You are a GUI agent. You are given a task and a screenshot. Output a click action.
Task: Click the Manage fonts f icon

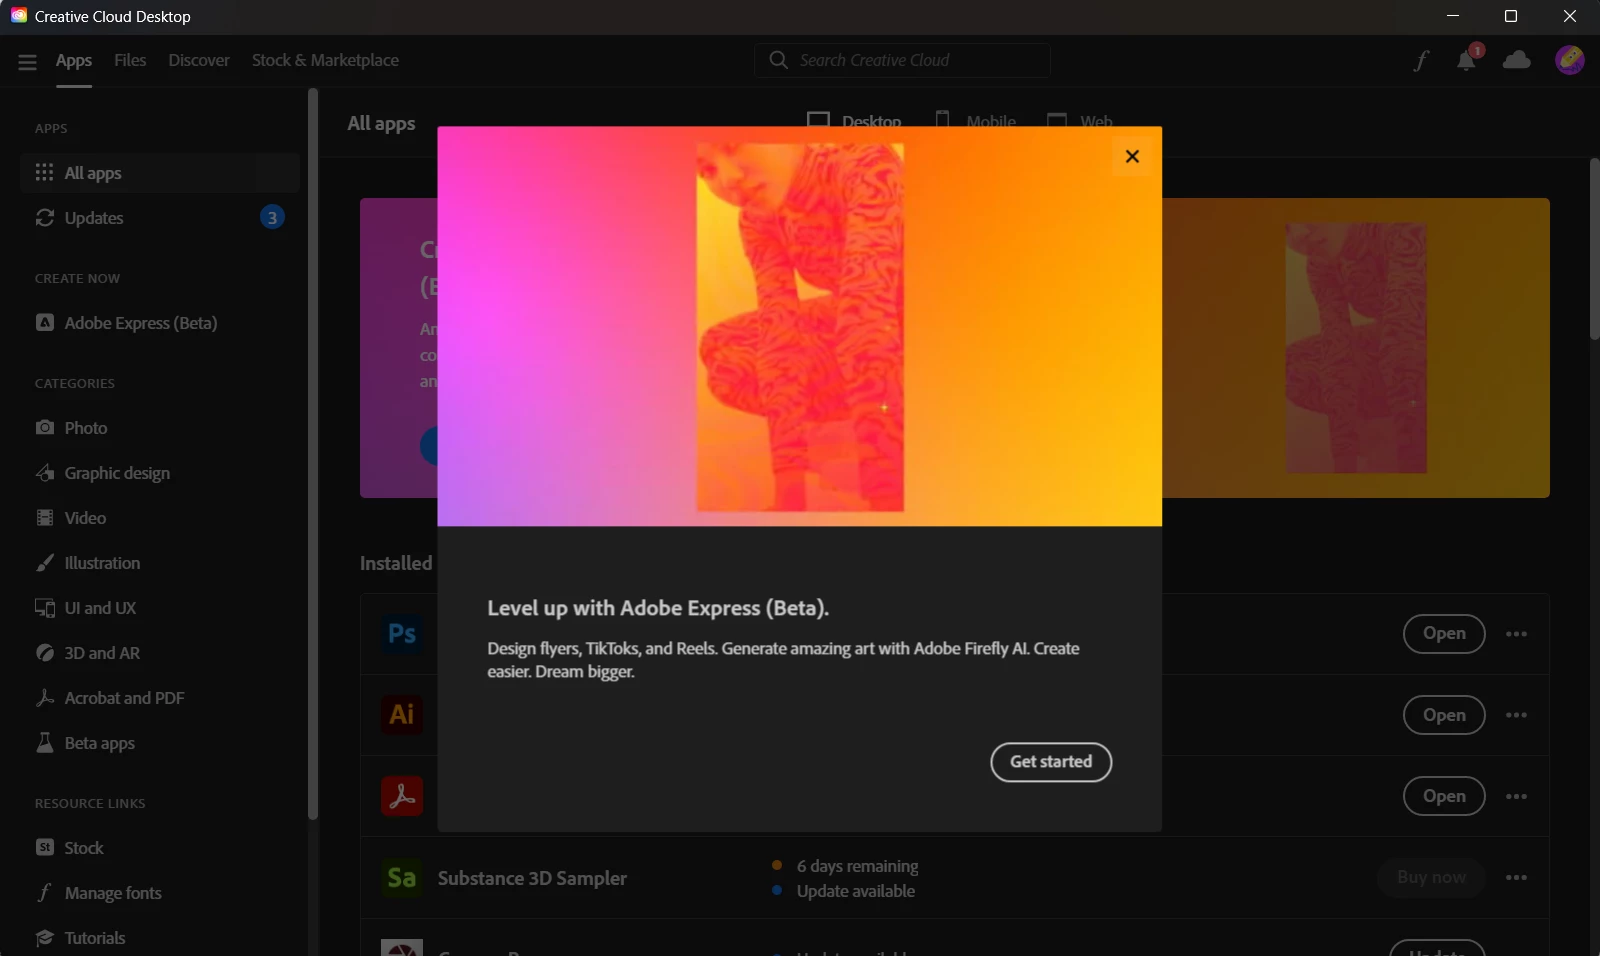(45, 892)
